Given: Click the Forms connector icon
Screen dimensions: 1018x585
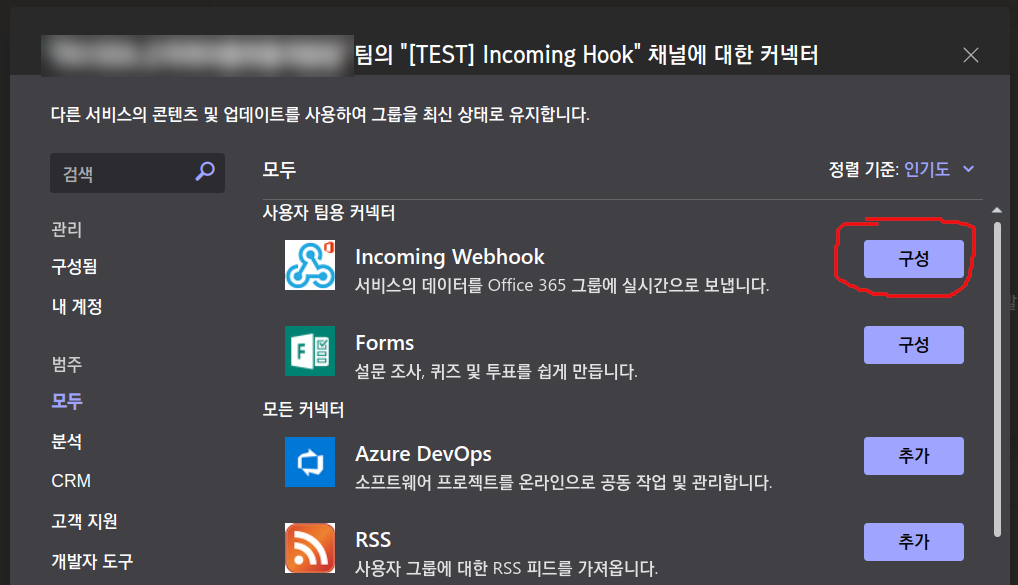Looking at the screenshot, I should pos(310,351).
